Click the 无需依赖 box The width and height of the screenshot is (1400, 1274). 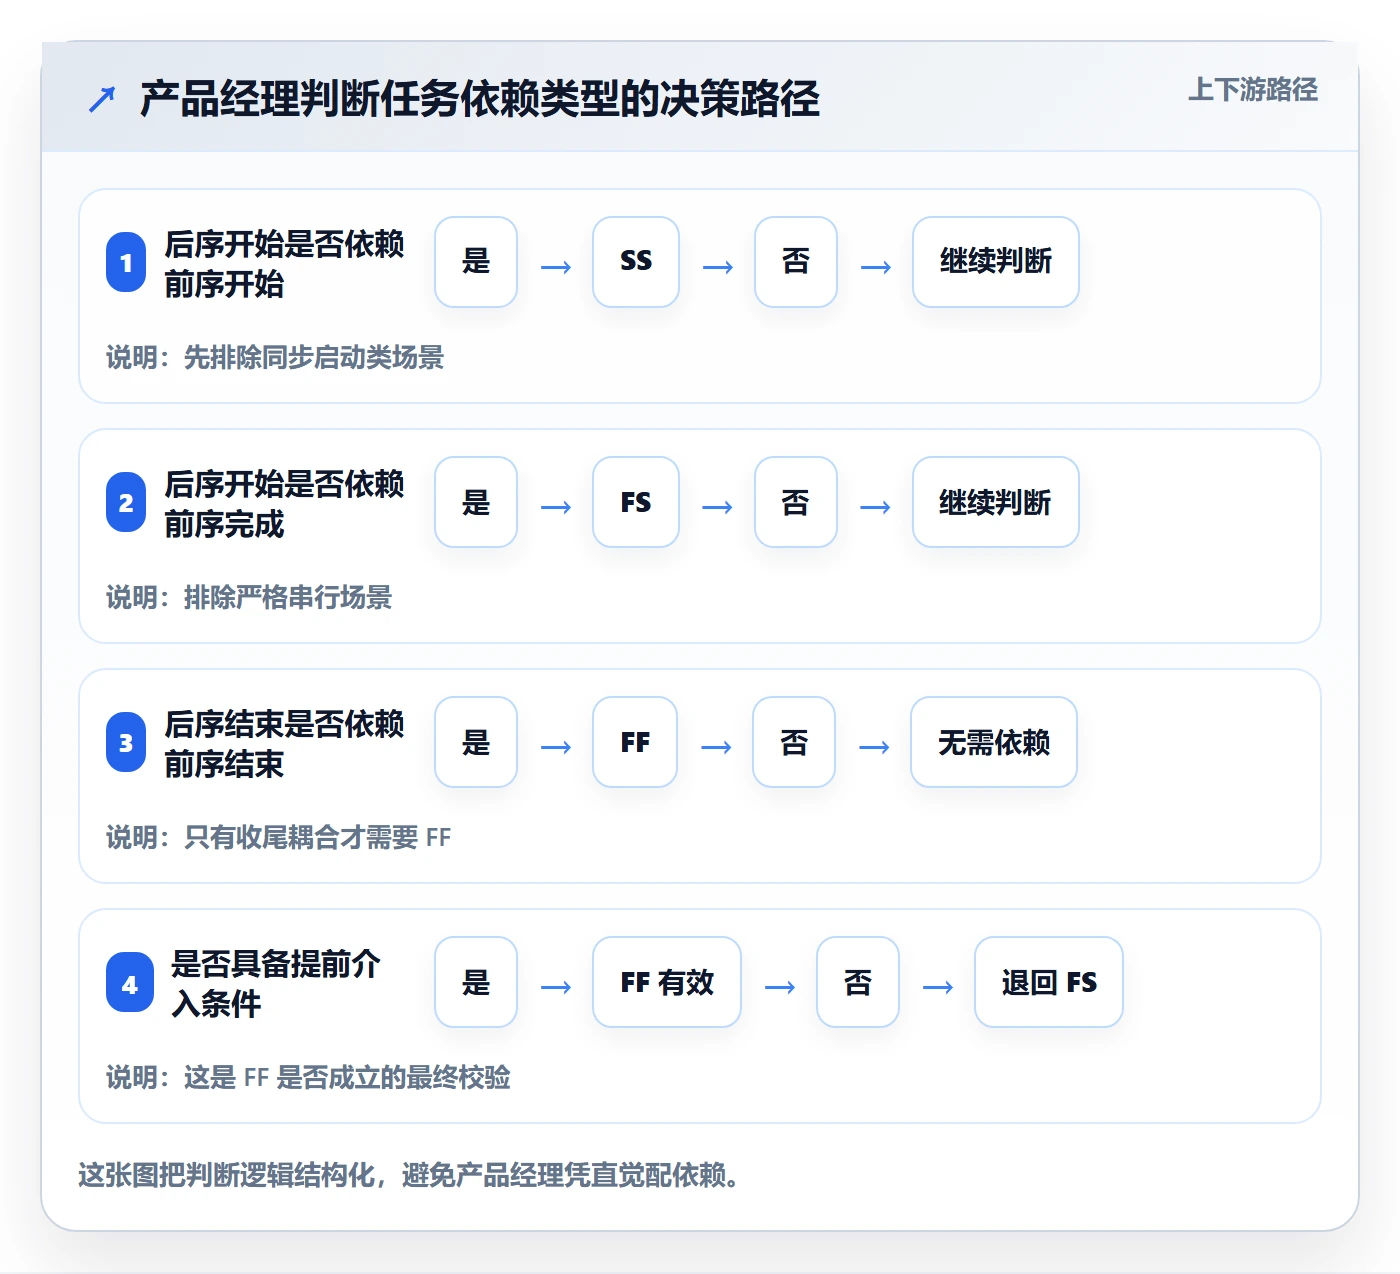(994, 742)
